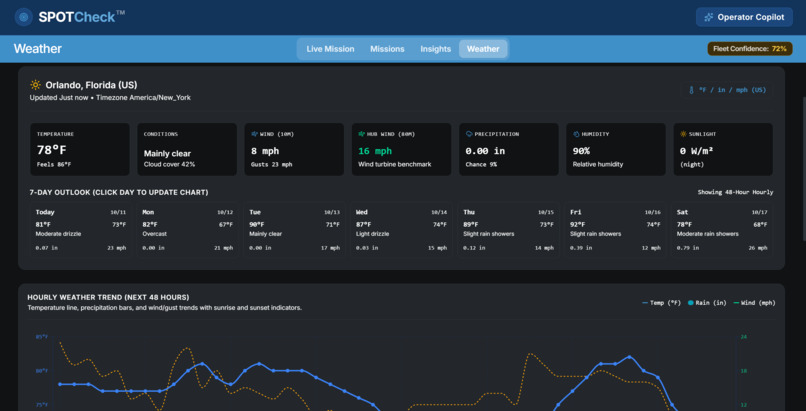This screenshot has height=411, width=806.
Task: Click the Hub Wind 16 mph value
Action: tap(375, 151)
